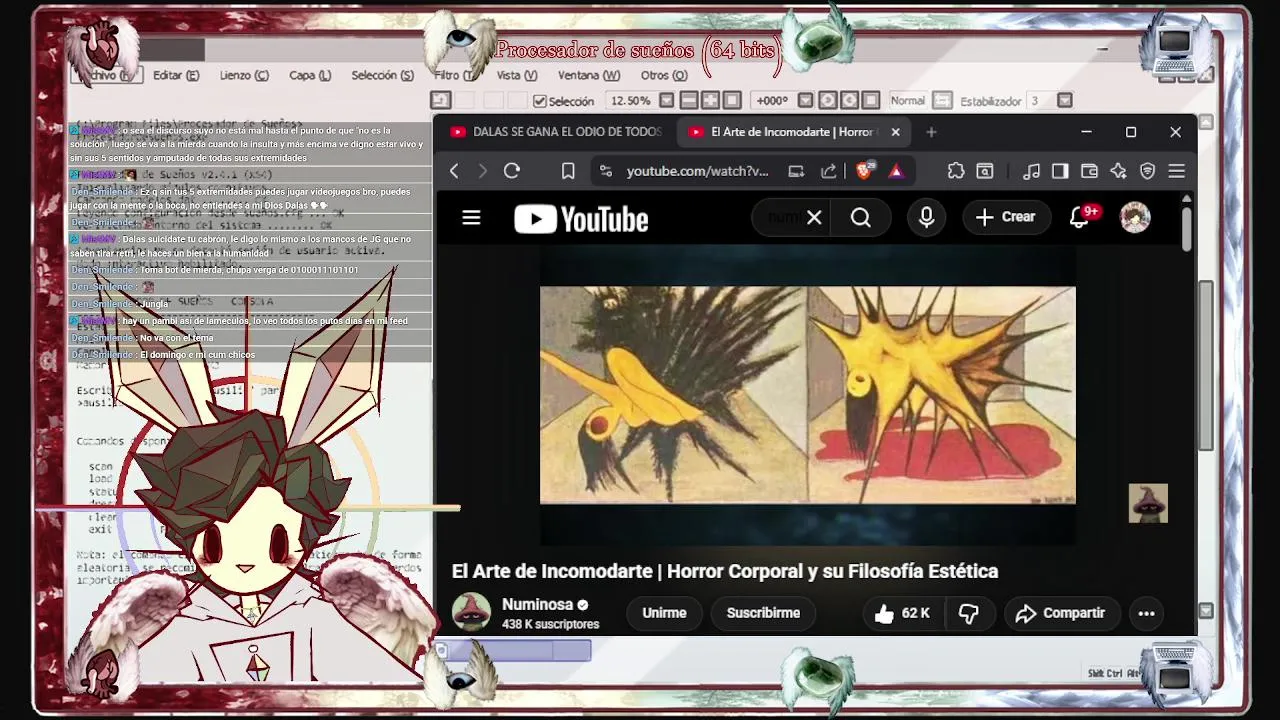The height and width of the screenshot is (720, 1280).
Task: Click the youtube.com address bar URL
Action: 697,171
